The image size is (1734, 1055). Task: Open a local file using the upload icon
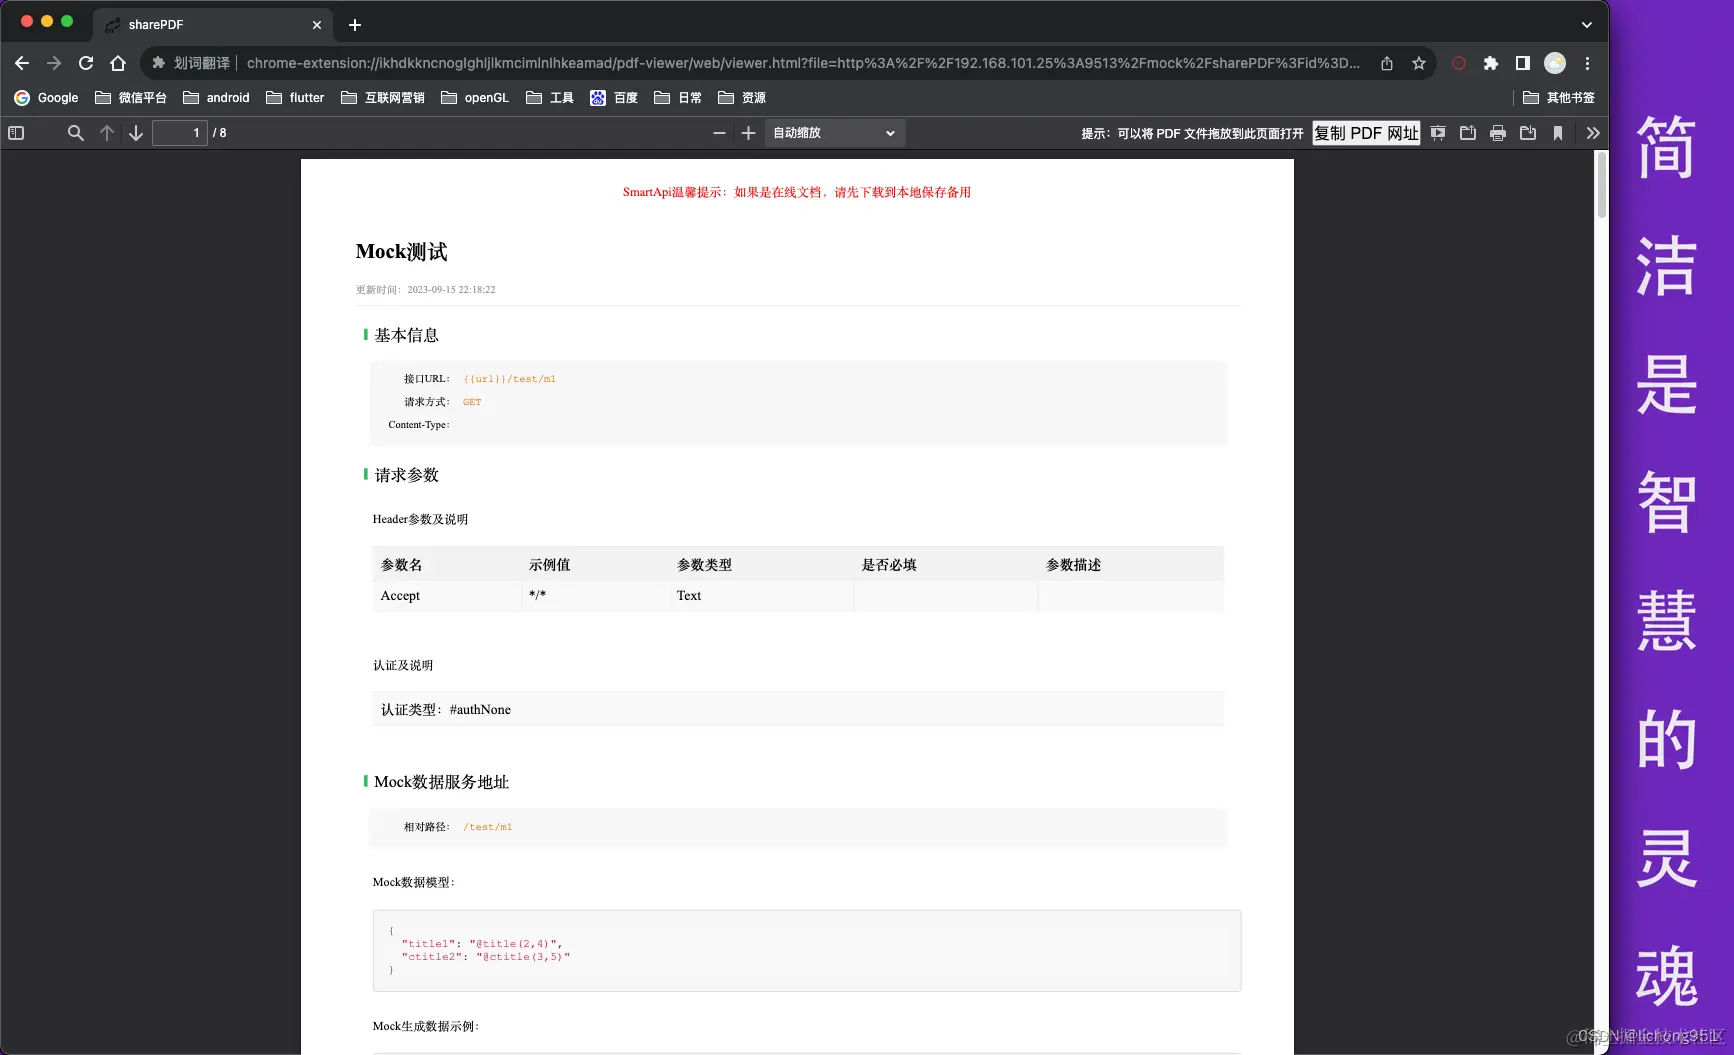tap(1468, 132)
